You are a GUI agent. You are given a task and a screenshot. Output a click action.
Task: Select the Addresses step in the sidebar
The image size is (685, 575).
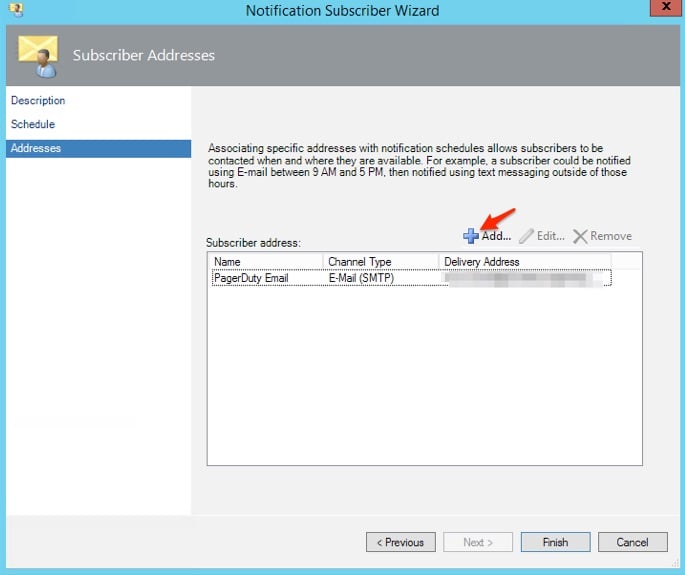pos(35,148)
